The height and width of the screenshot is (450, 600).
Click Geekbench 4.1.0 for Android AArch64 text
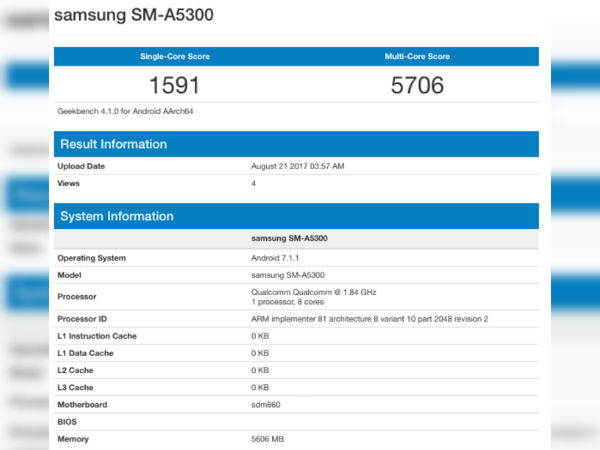[125, 111]
